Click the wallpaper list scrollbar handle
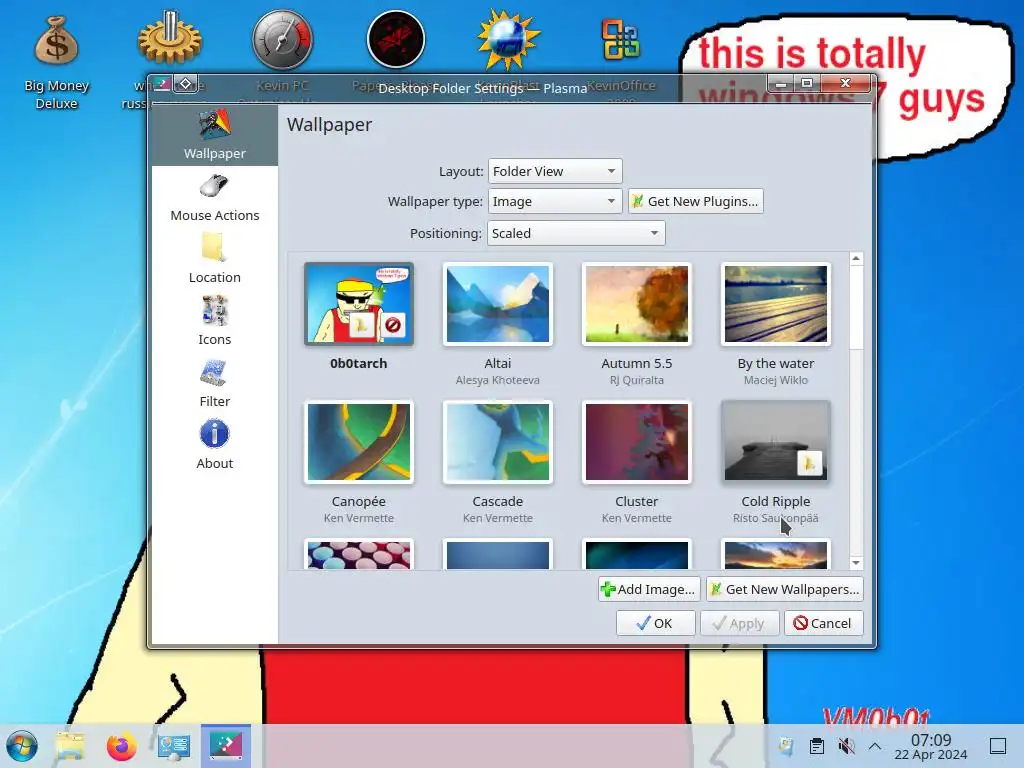Viewport: 1024px width, 768px height. pos(856,307)
